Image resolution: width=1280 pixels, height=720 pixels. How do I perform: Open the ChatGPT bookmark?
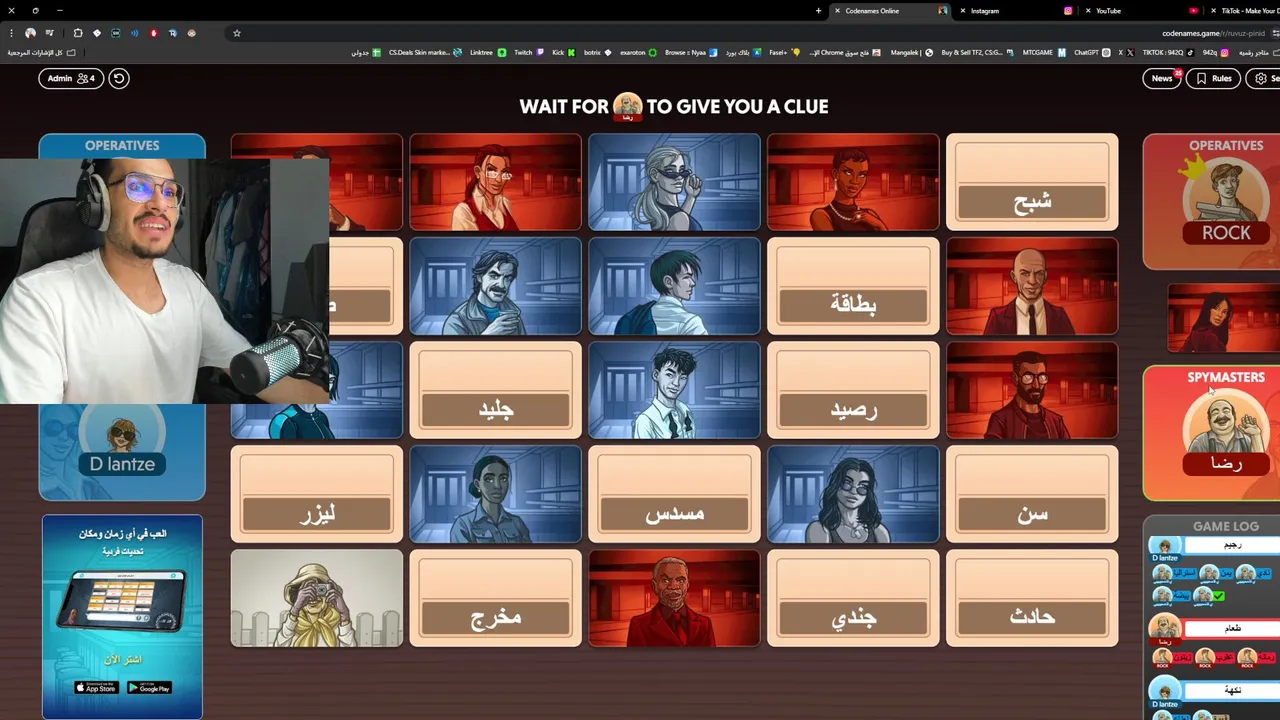[1091, 52]
